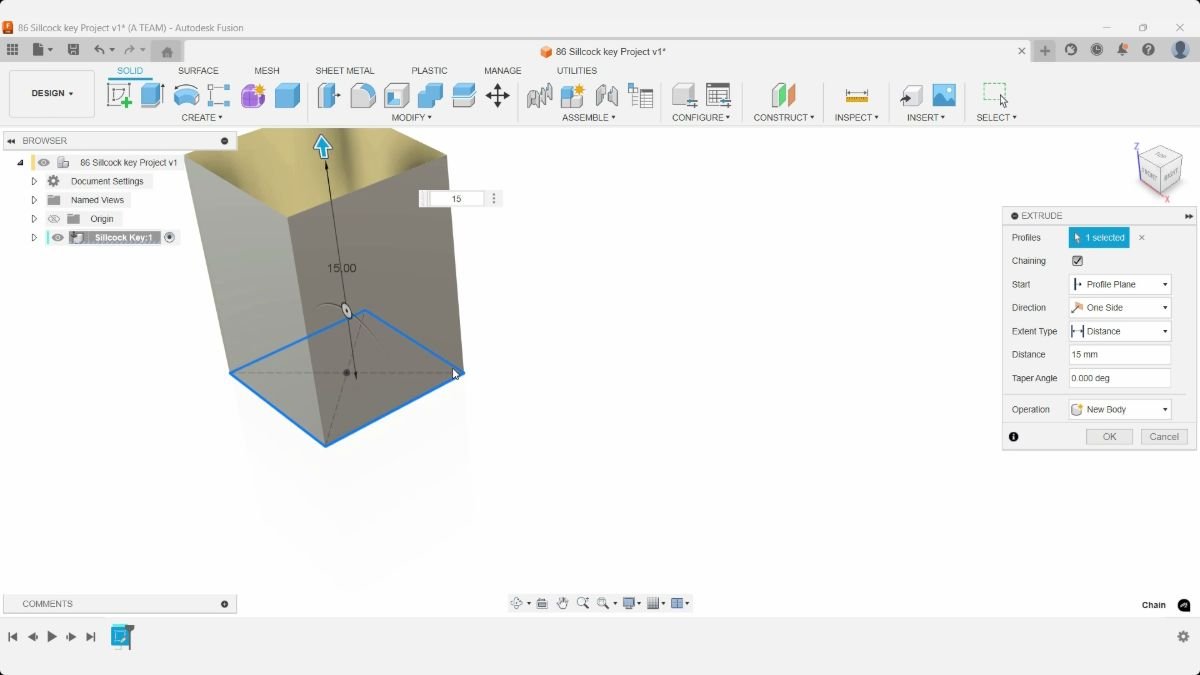Select the Revolve tool icon
Viewport: 1200px width, 675px height.
tap(186, 95)
